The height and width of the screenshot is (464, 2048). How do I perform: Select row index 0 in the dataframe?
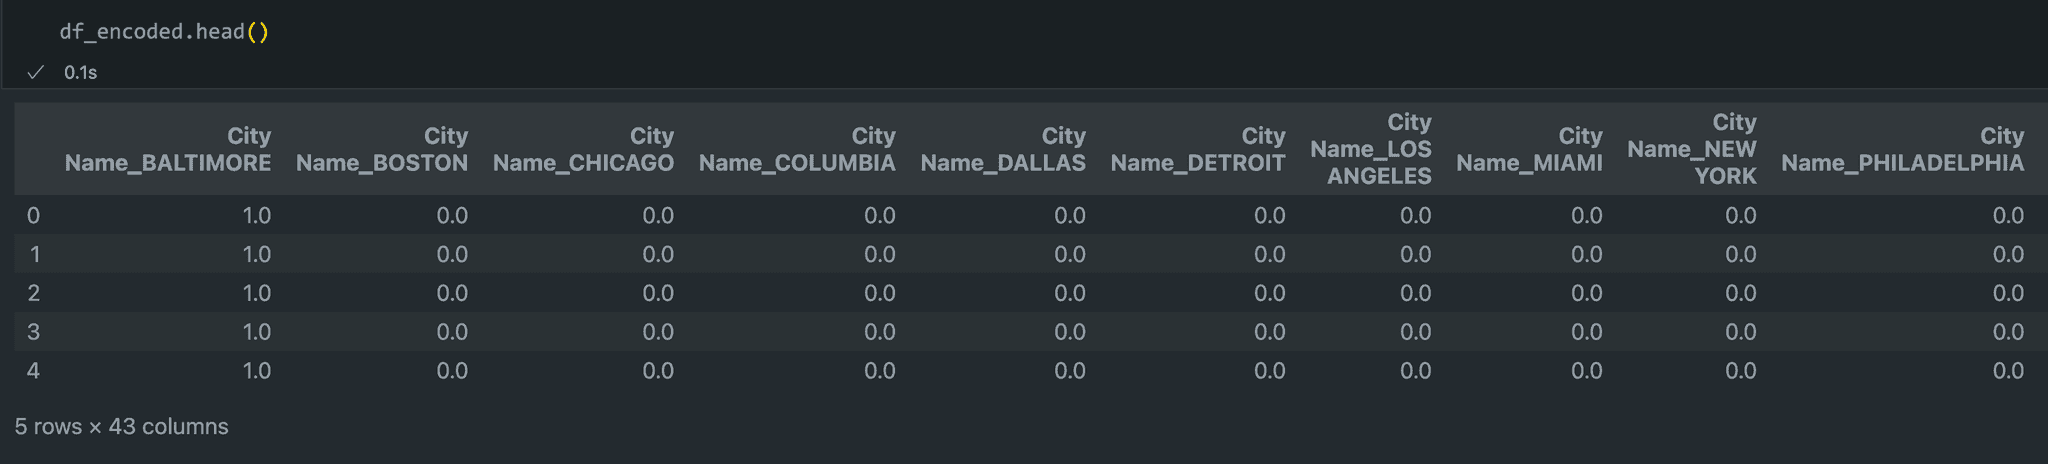pos(34,216)
